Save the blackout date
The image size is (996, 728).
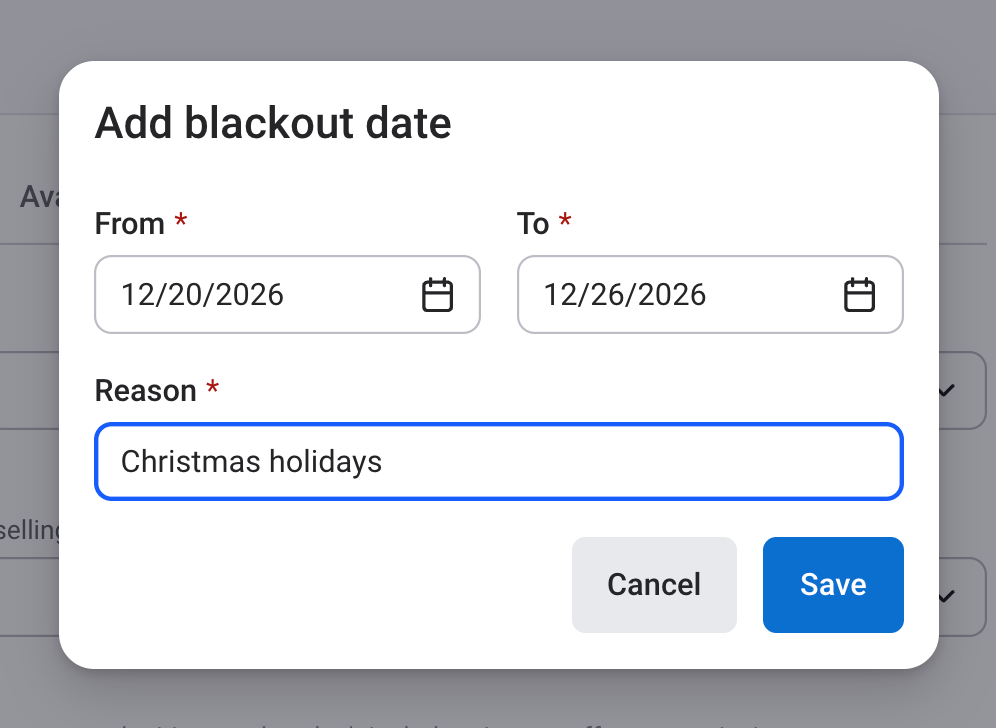click(833, 585)
